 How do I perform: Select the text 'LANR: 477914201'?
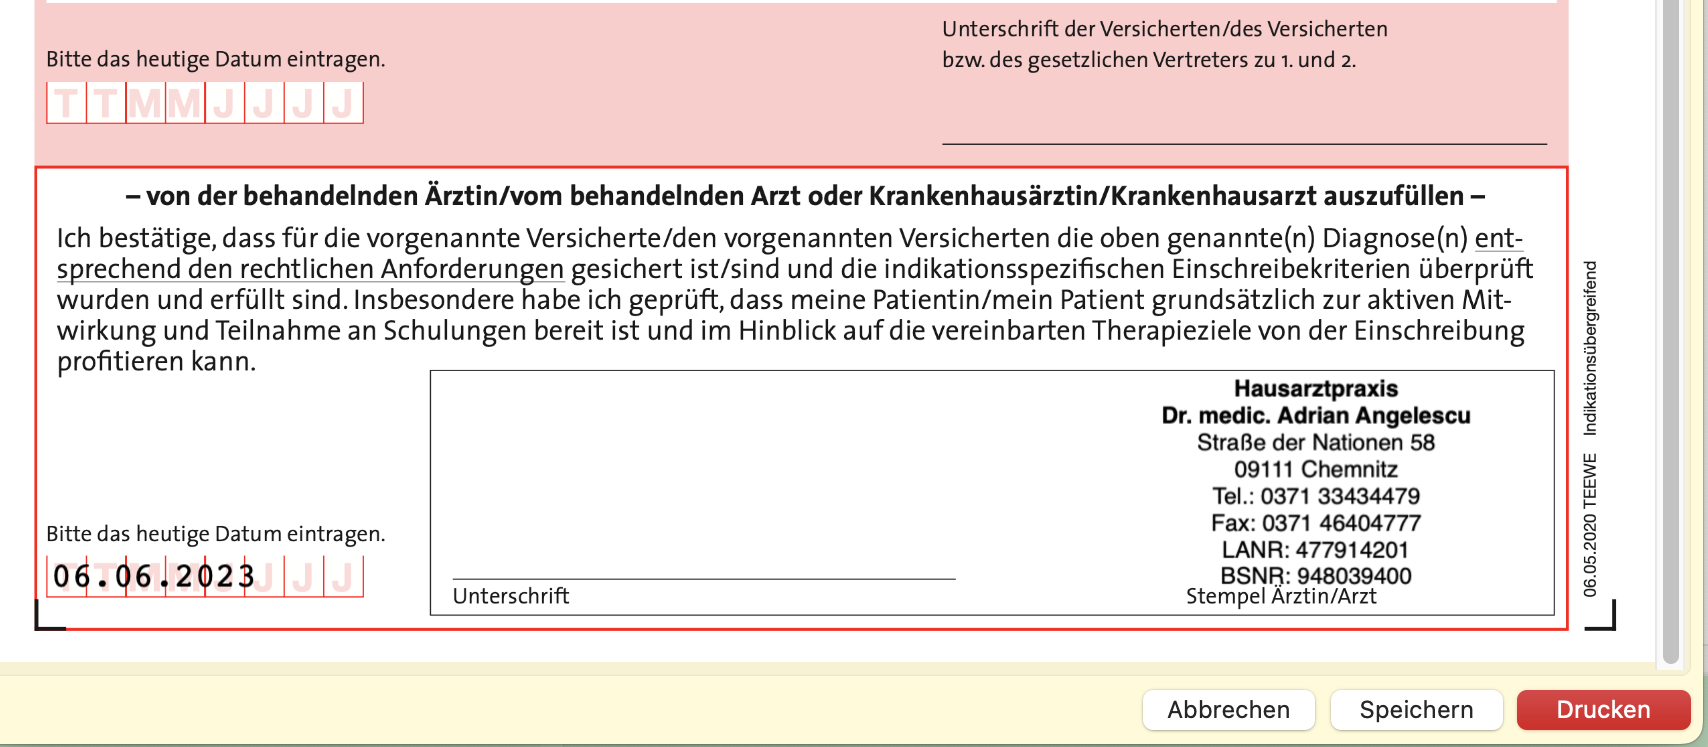[x=1316, y=550]
